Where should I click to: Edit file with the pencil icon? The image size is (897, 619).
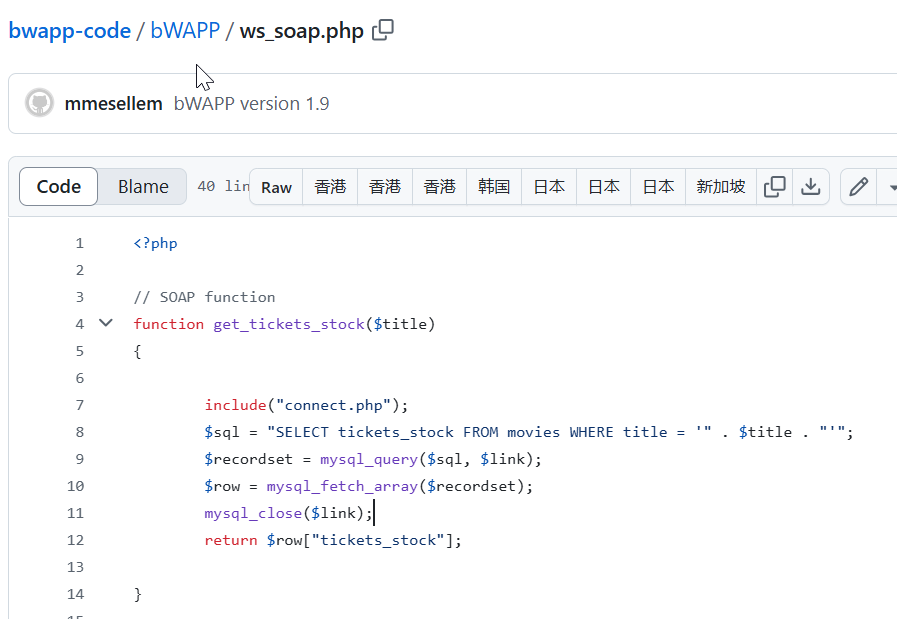(858, 187)
